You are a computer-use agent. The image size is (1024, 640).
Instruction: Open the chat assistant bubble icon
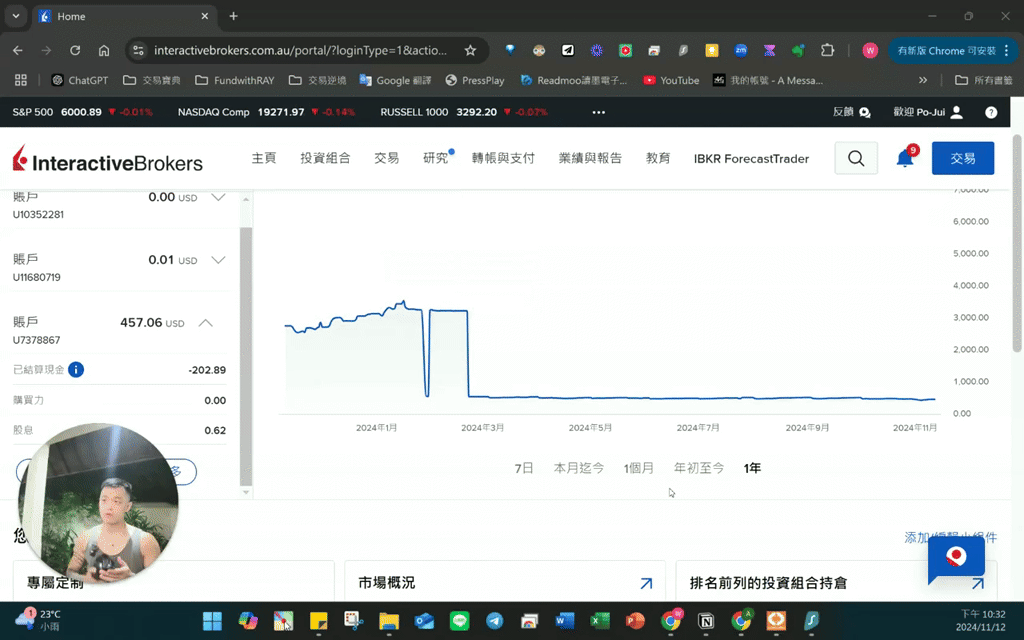(x=956, y=559)
